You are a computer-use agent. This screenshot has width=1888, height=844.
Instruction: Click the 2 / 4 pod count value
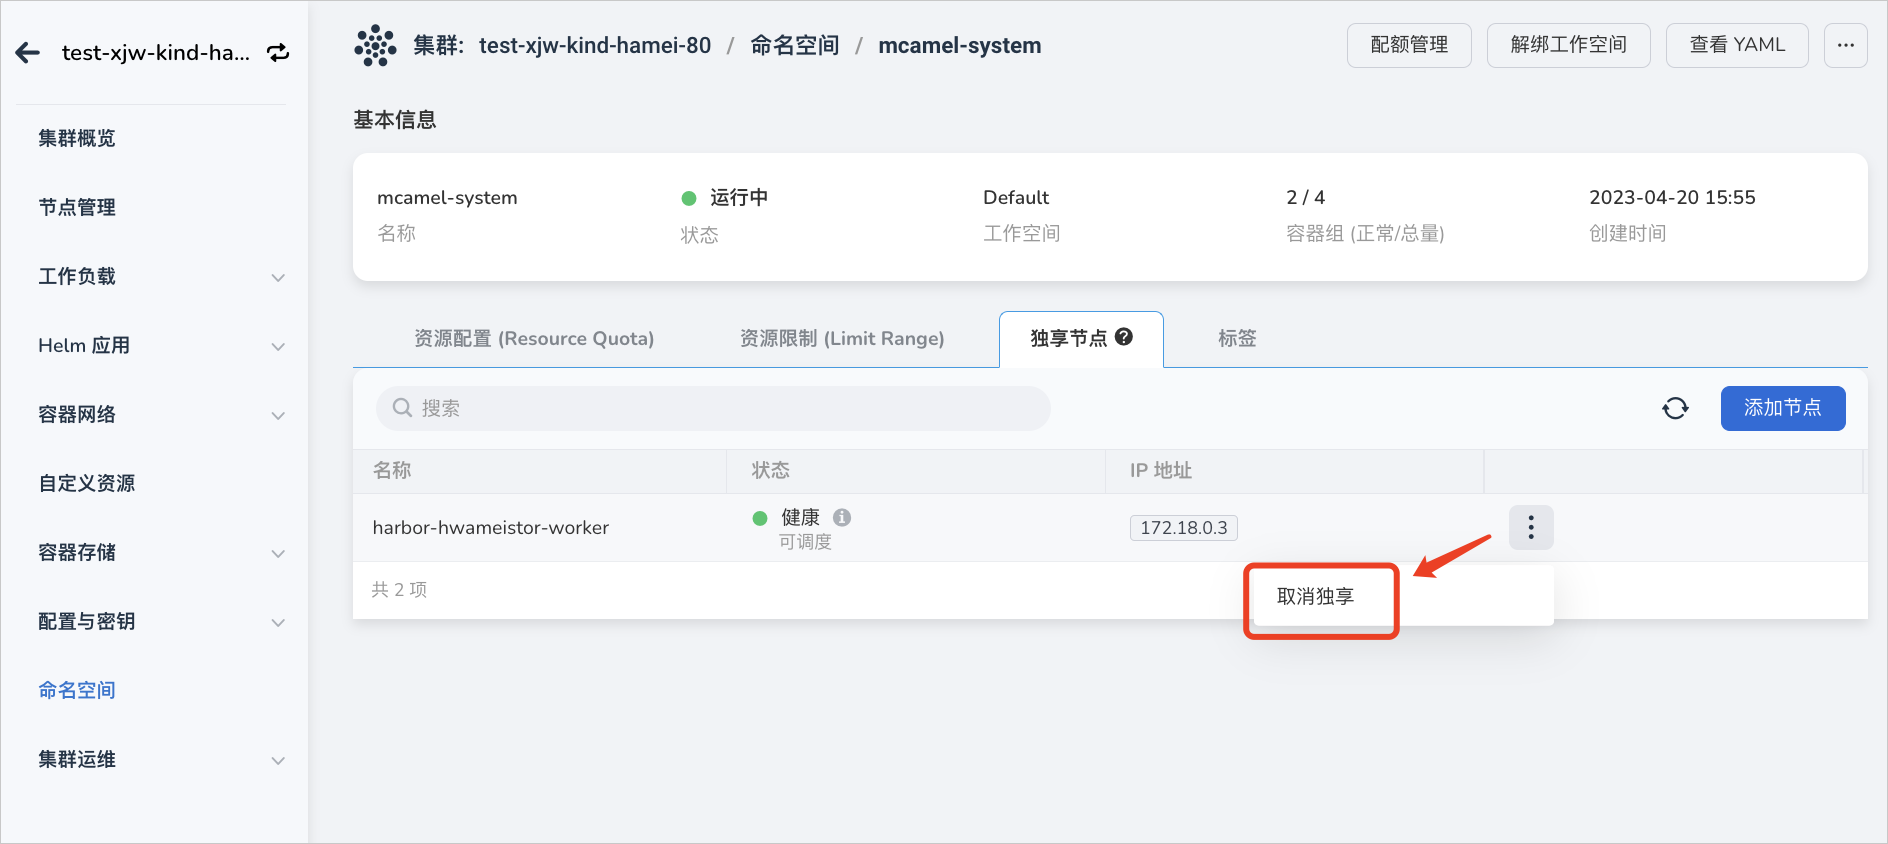[x=1306, y=197]
